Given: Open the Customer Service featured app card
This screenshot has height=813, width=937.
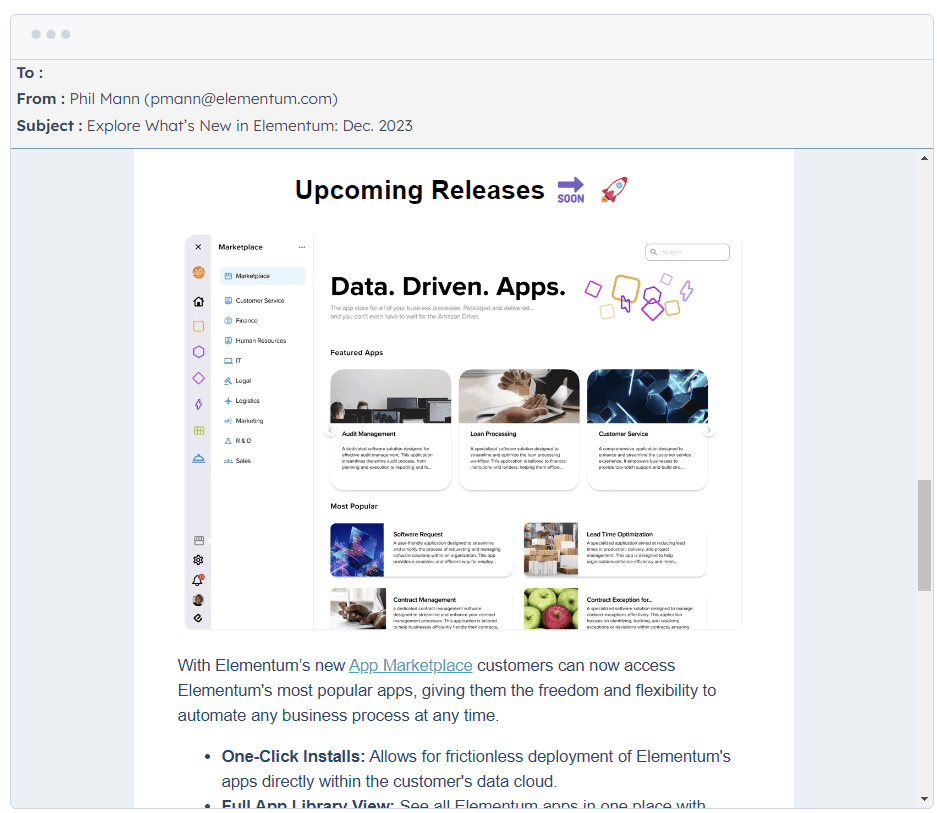Looking at the screenshot, I should [x=647, y=430].
